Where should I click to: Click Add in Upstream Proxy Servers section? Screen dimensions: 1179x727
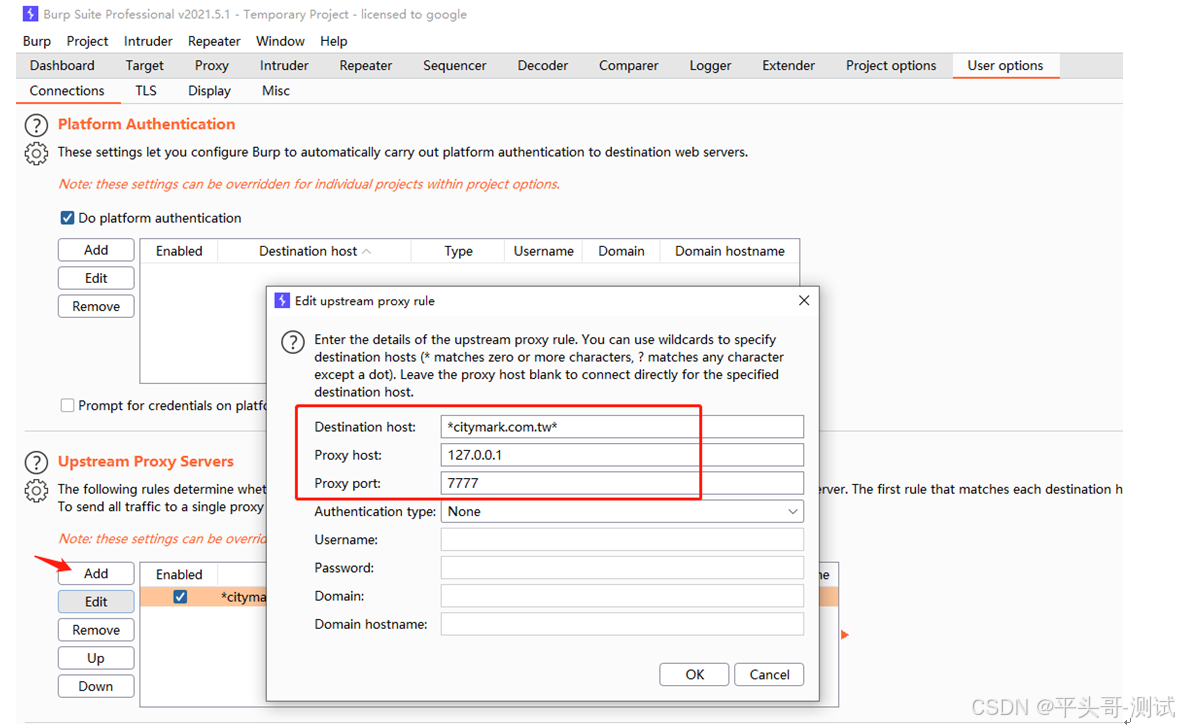click(x=96, y=574)
